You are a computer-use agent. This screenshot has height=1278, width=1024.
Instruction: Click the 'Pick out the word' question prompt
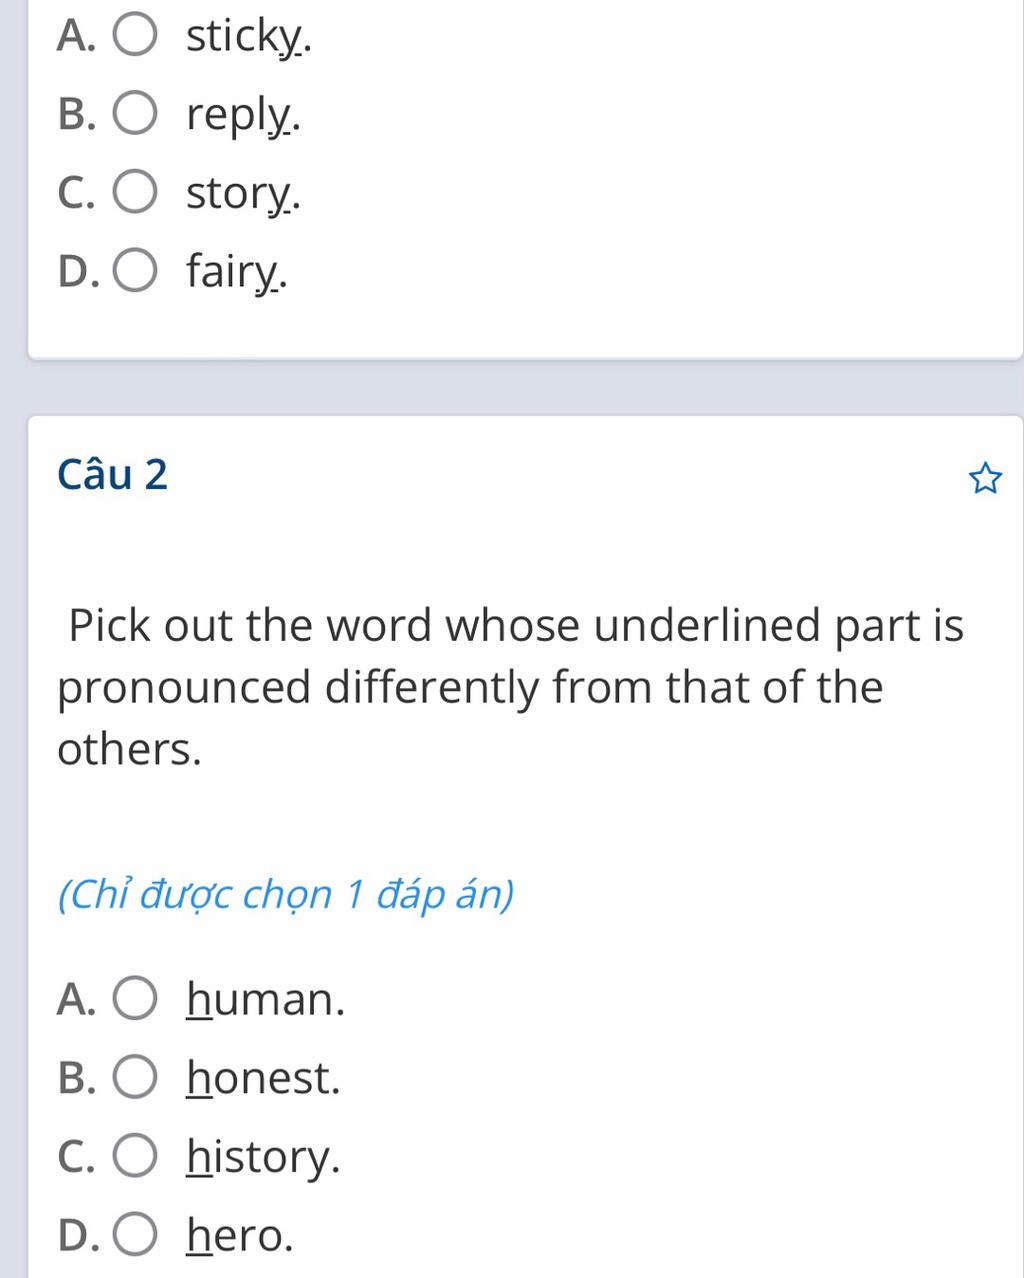(510, 687)
